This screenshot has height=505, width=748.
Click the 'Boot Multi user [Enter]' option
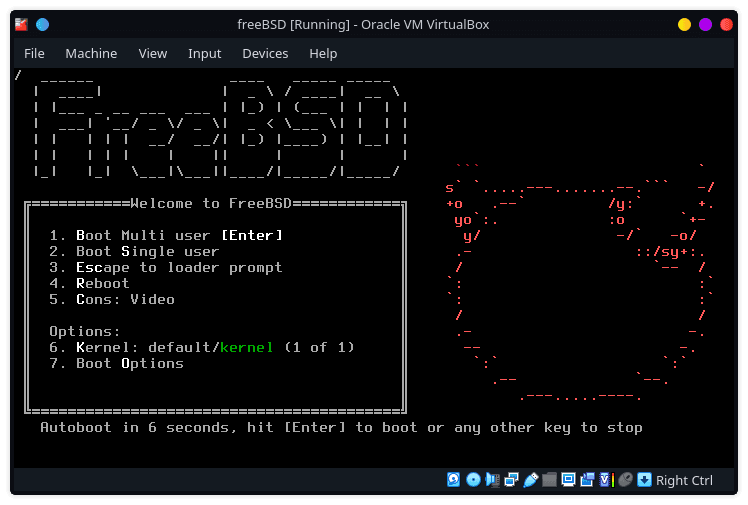coord(166,235)
